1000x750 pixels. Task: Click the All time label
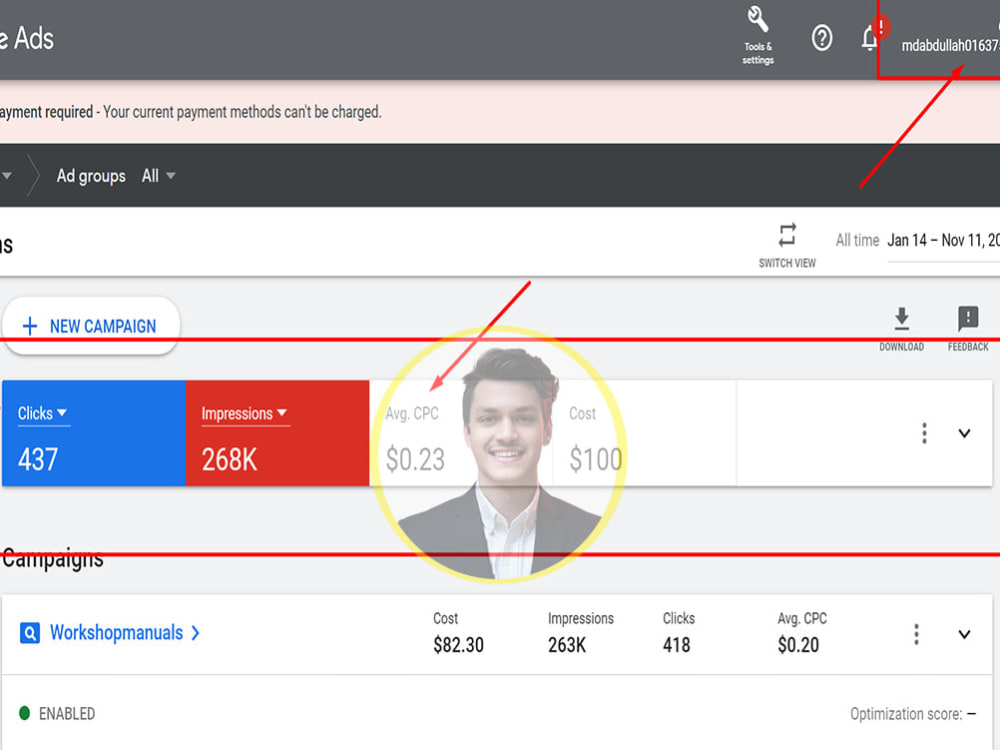coord(857,240)
